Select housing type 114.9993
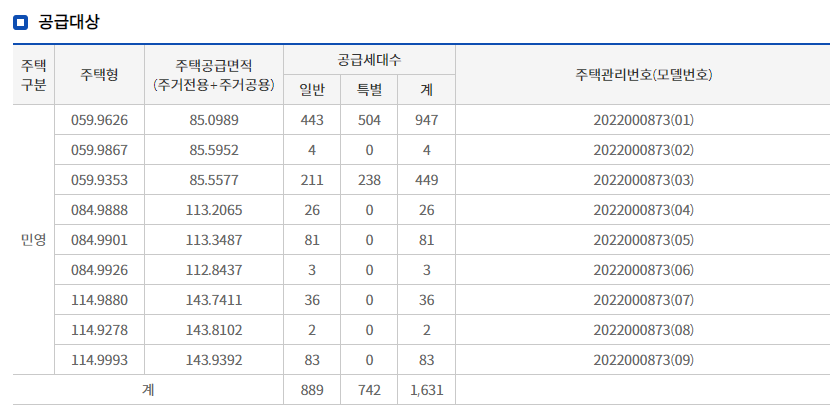The width and height of the screenshot is (830, 418). click(100, 360)
